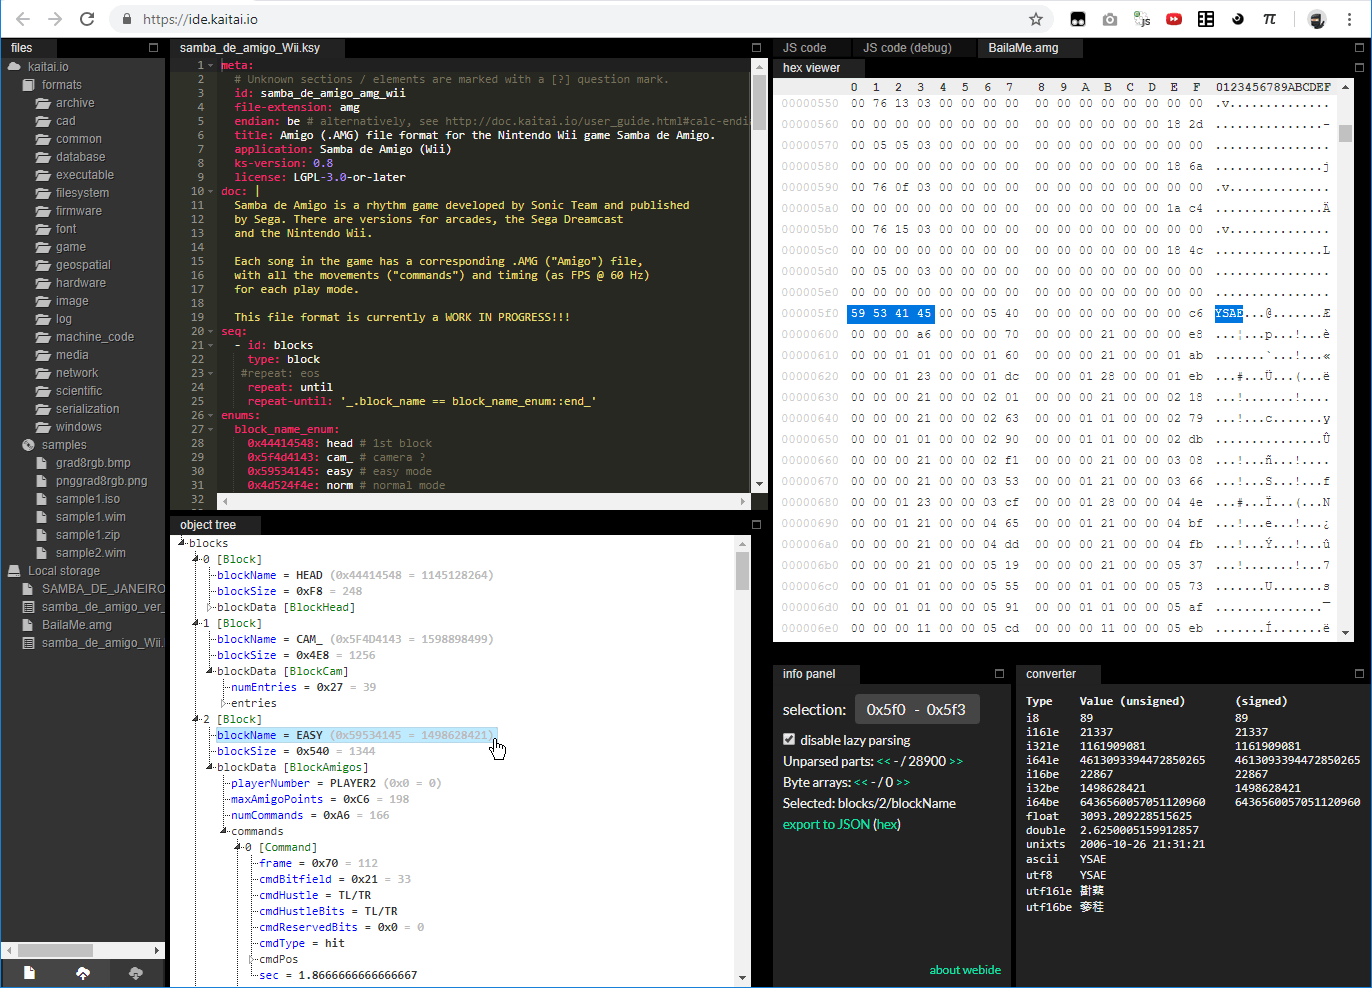1372x988 pixels.
Task: Click the selection range field 0x5f0 - 0x5f3
Action: pyautogui.click(x=916, y=710)
